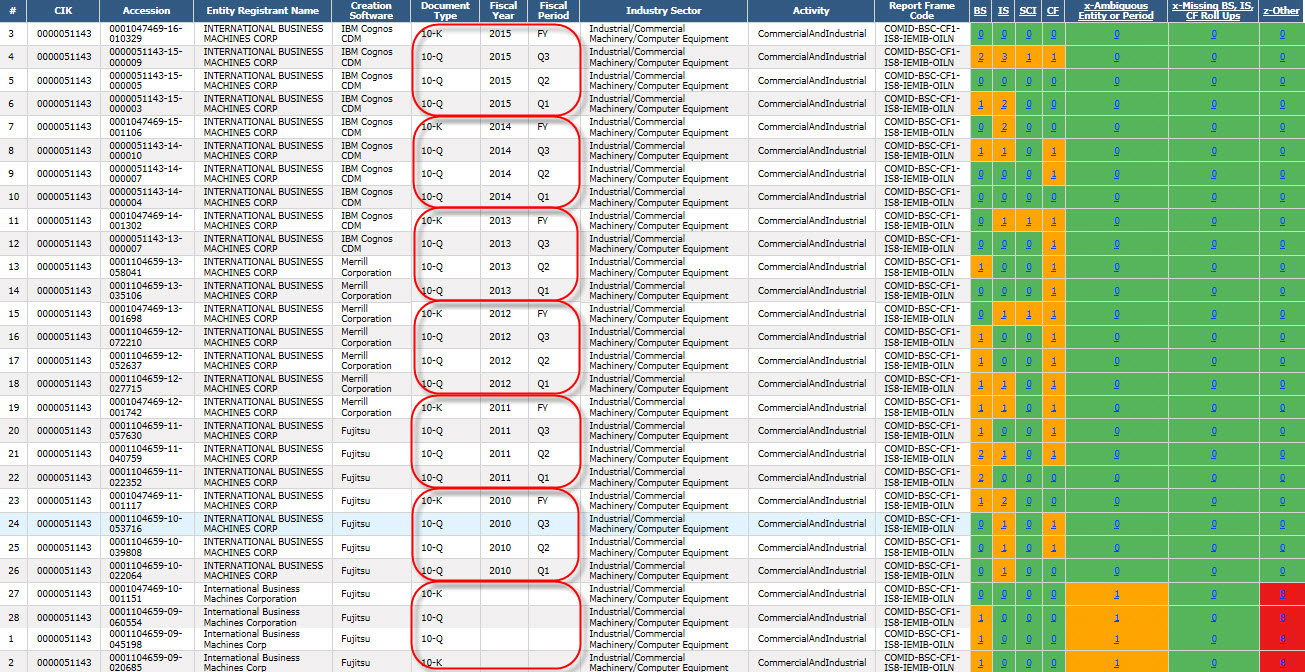1305x672 pixels.
Task: Select the Fiscal Year column header
Action: (x=504, y=11)
